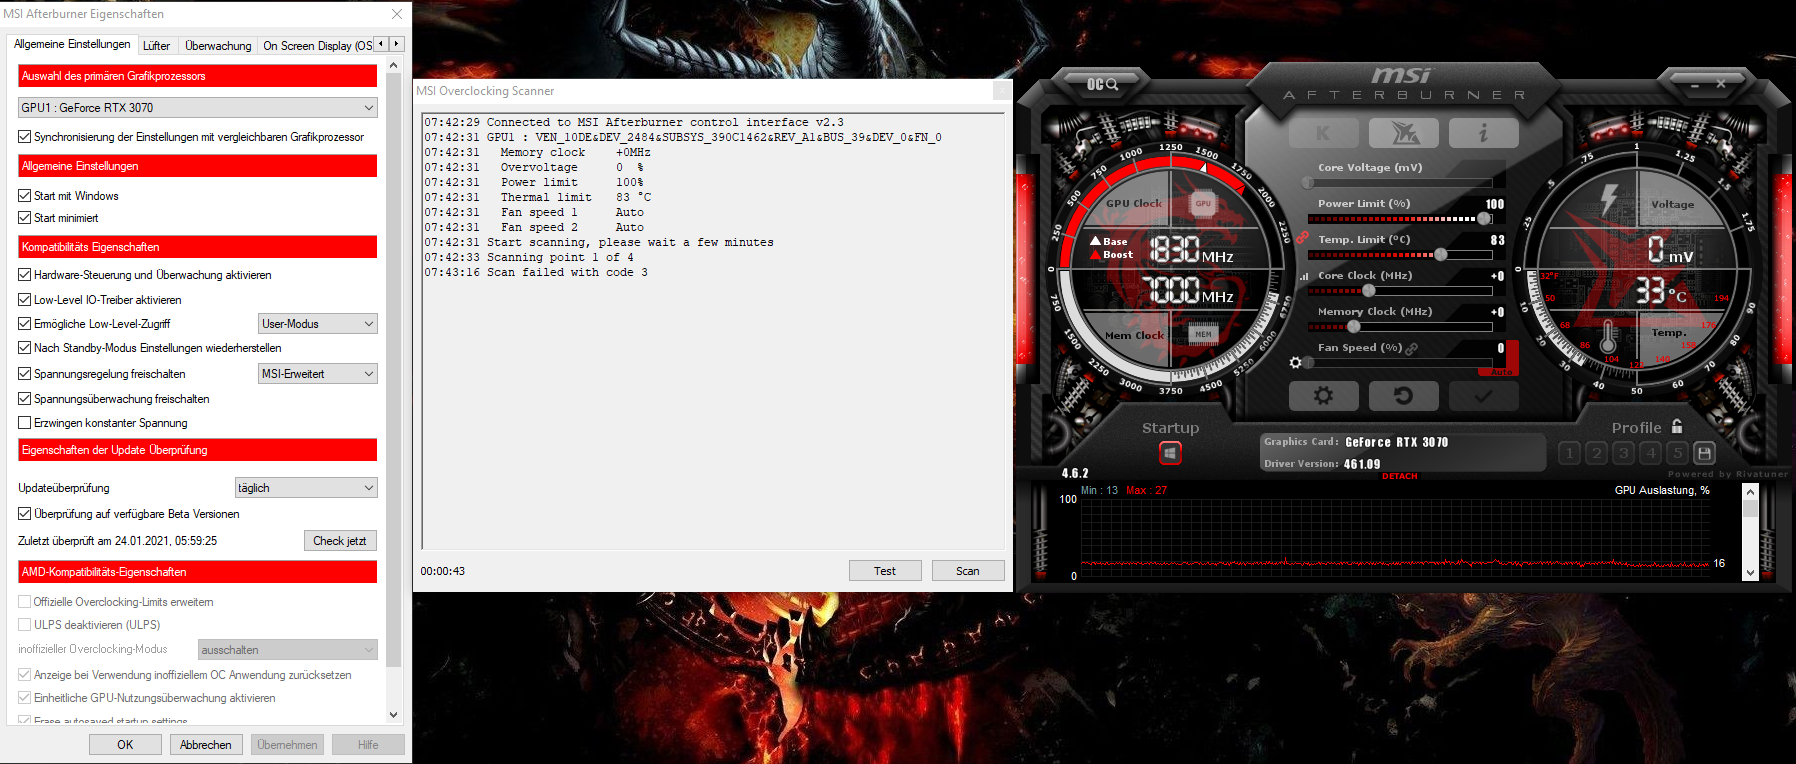
Task: Open the MSI-Erweitert voltage control dropdown
Action: 318,374
